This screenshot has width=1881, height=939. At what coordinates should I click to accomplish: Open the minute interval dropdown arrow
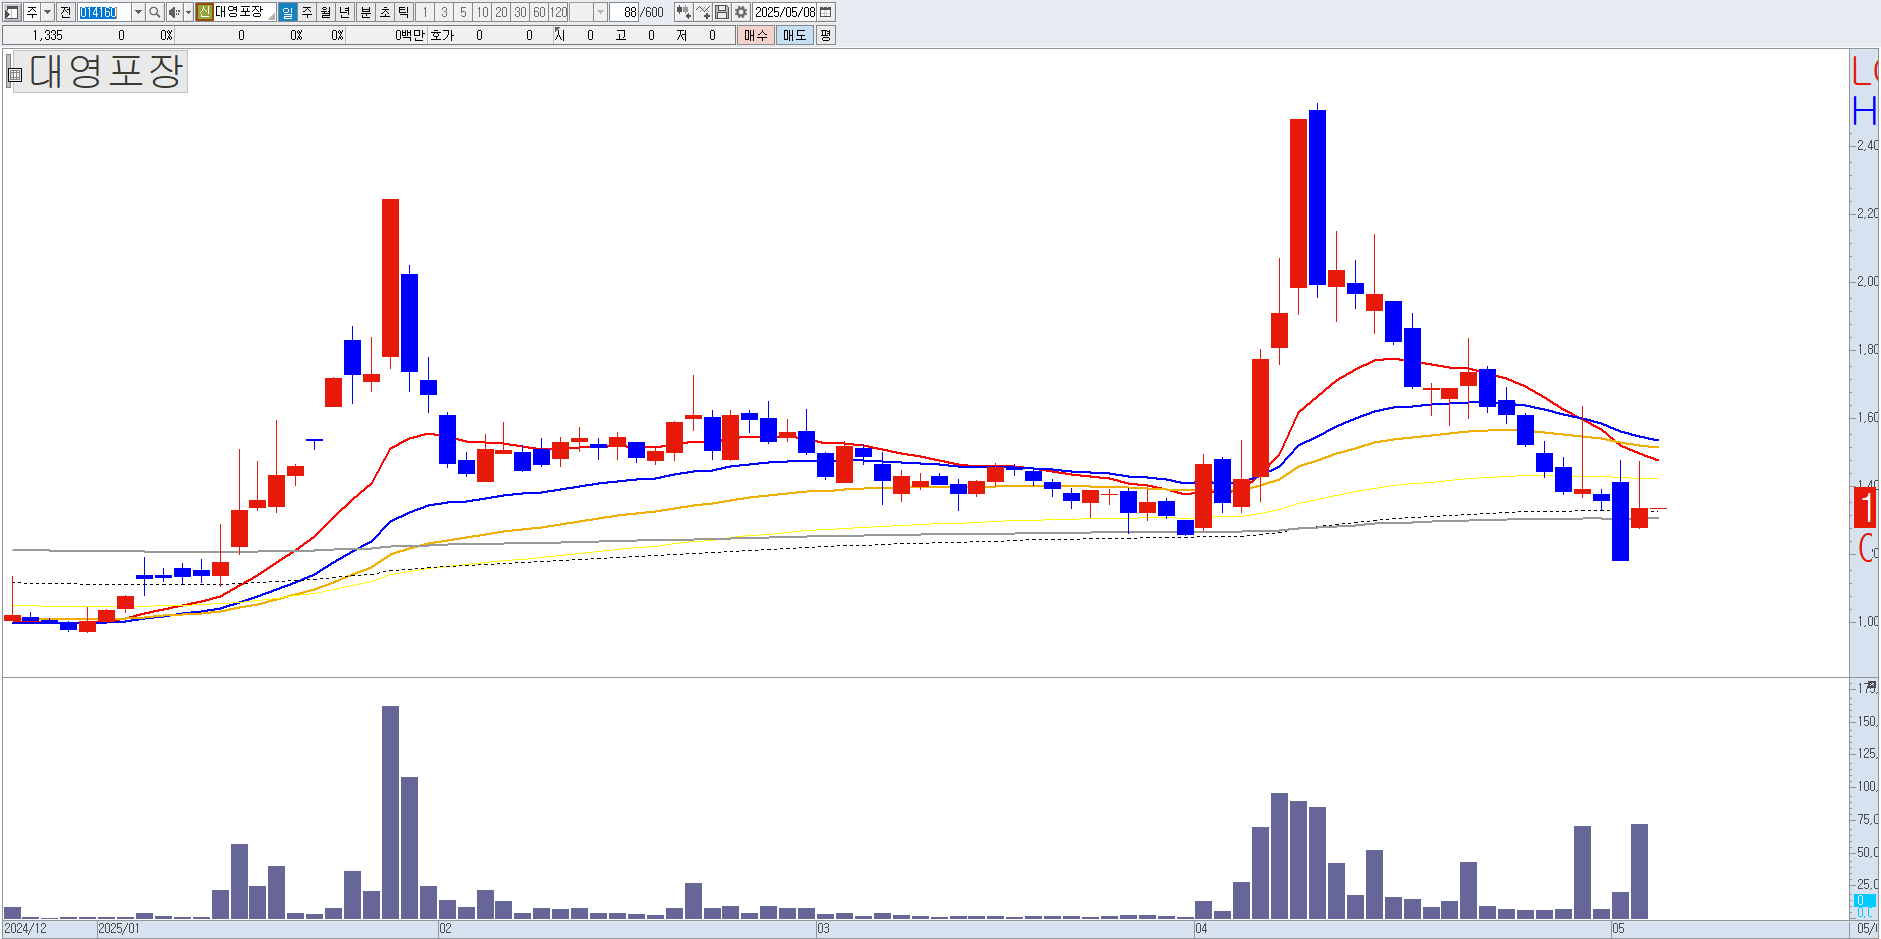[x=600, y=12]
